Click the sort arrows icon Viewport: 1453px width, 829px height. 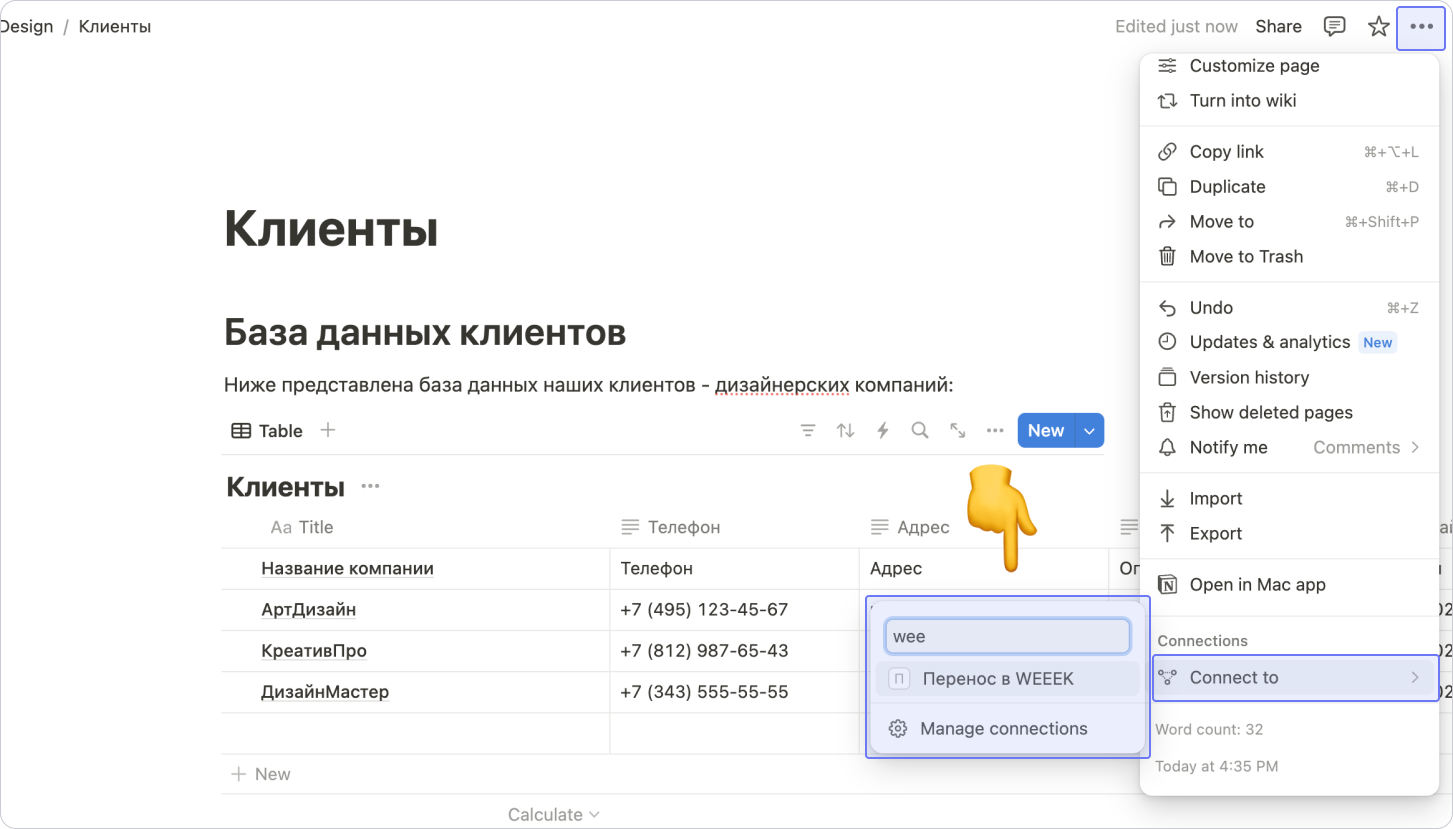[x=846, y=431]
